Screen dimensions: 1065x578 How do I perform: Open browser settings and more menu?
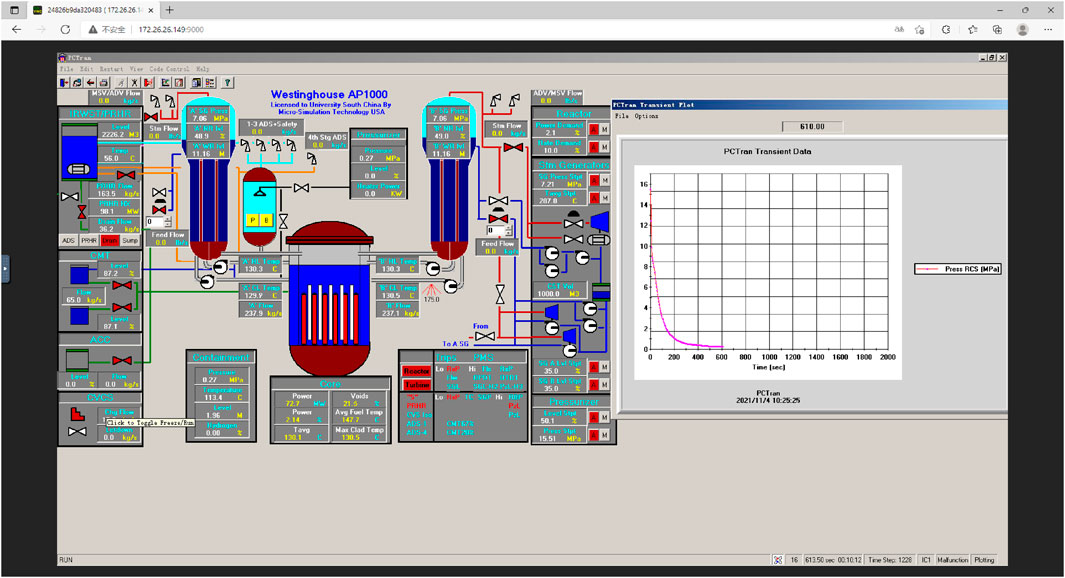pyautogui.click(x=1048, y=29)
